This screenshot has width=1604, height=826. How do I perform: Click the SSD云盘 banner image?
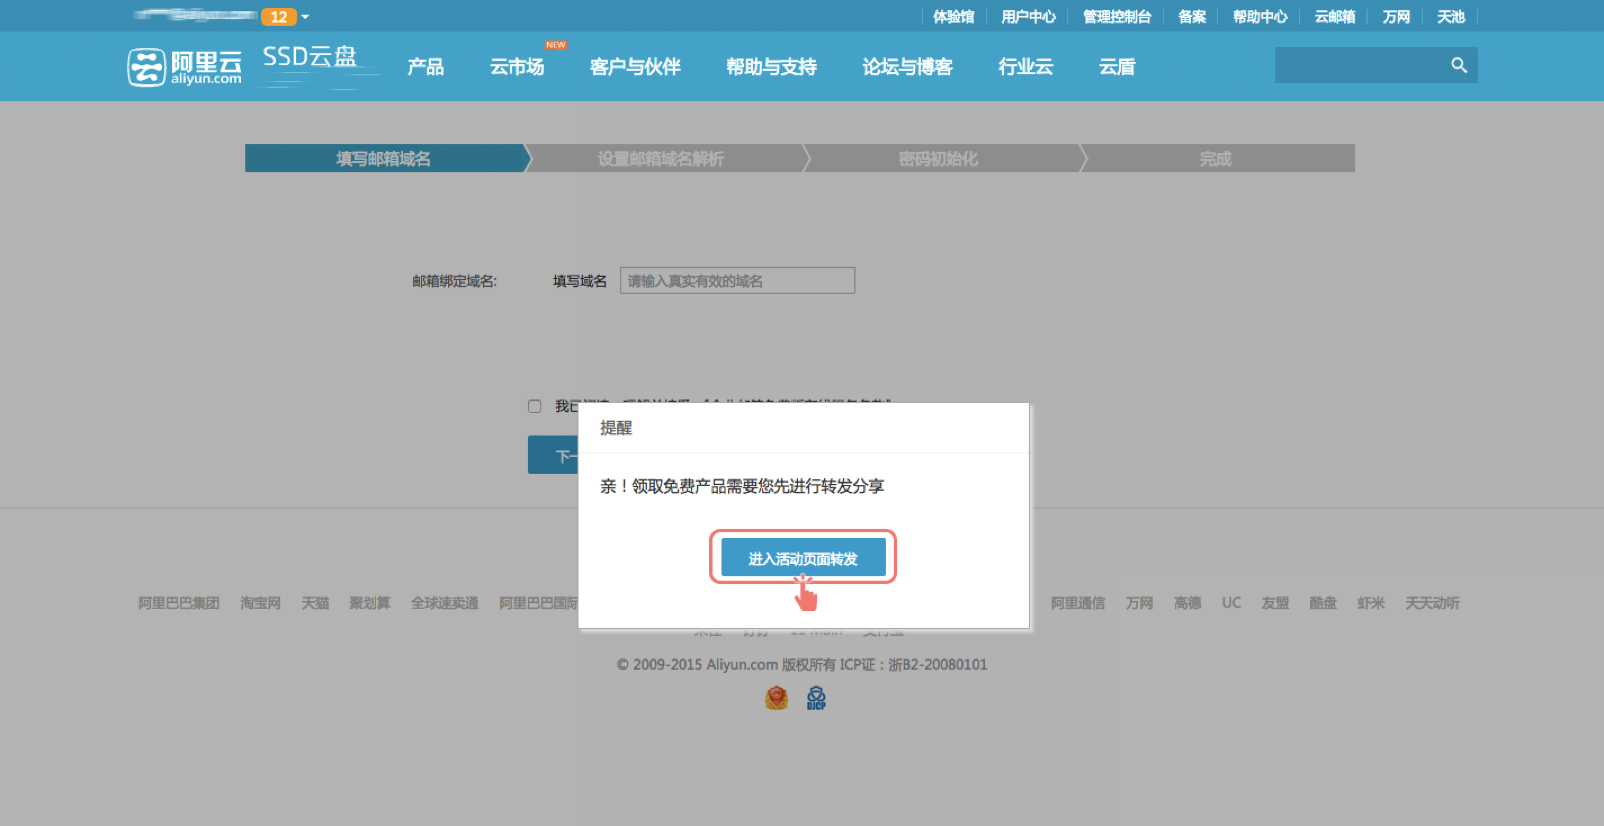pos(311,66)
